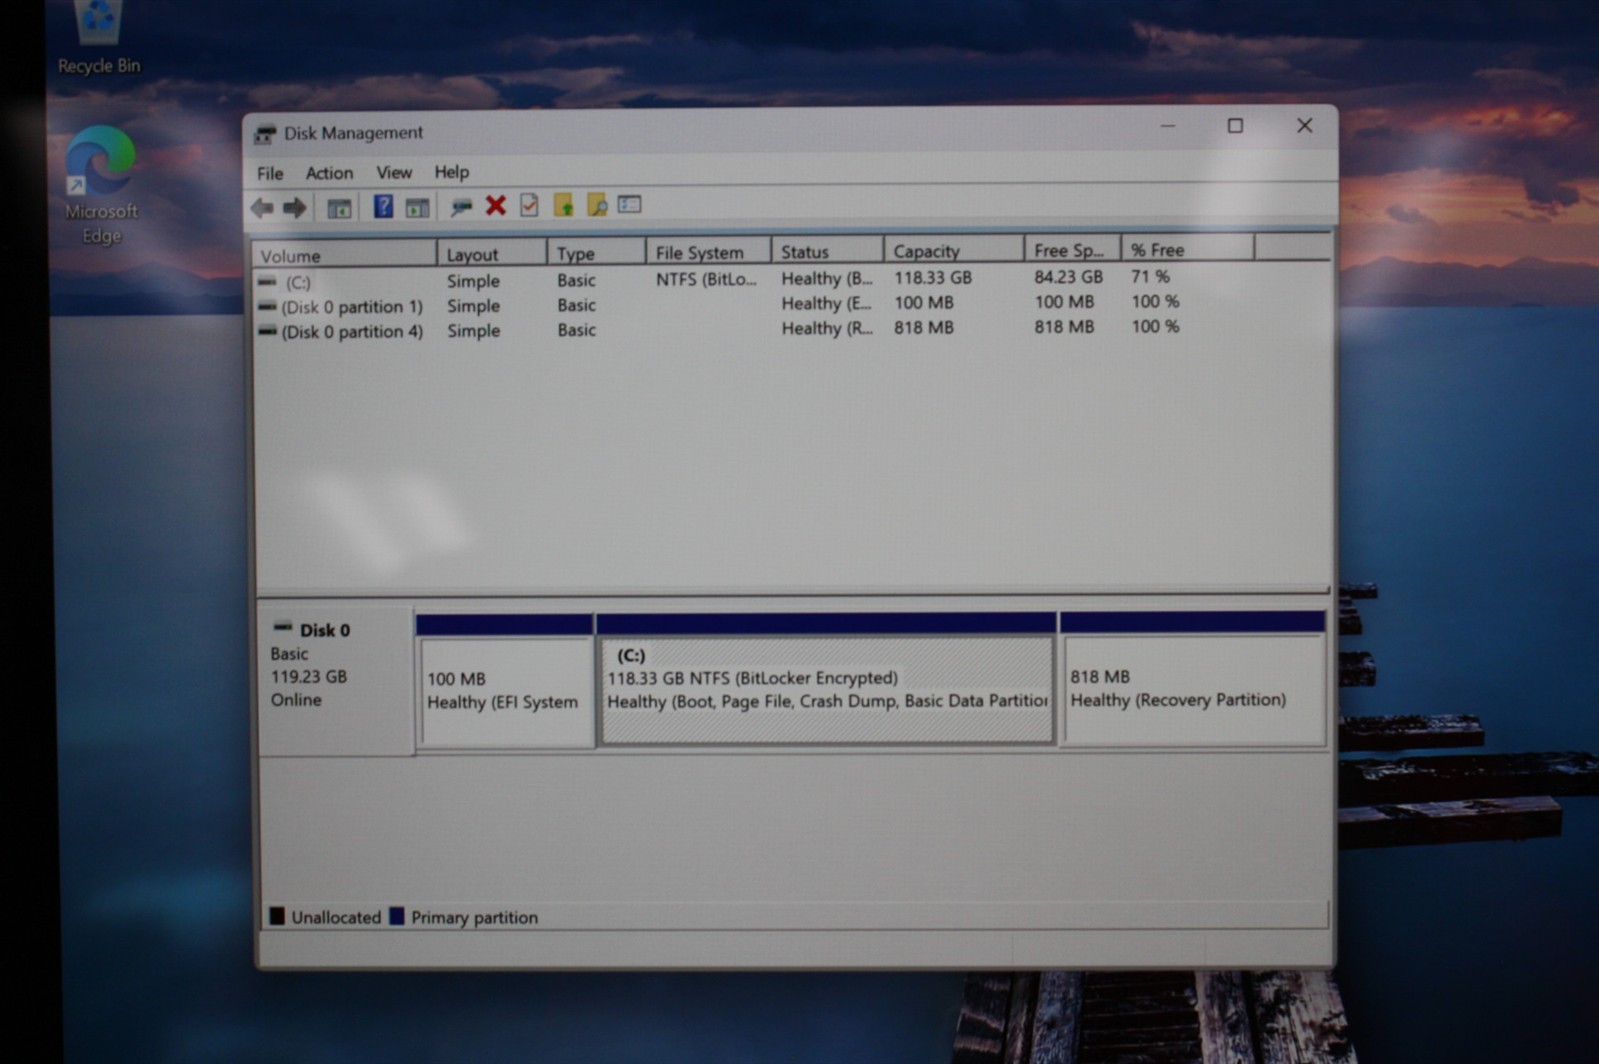The width and height of the screenshot is (1599, 1064).
Task: Maximize the Disk Management window
Action: coord(1235,125)
